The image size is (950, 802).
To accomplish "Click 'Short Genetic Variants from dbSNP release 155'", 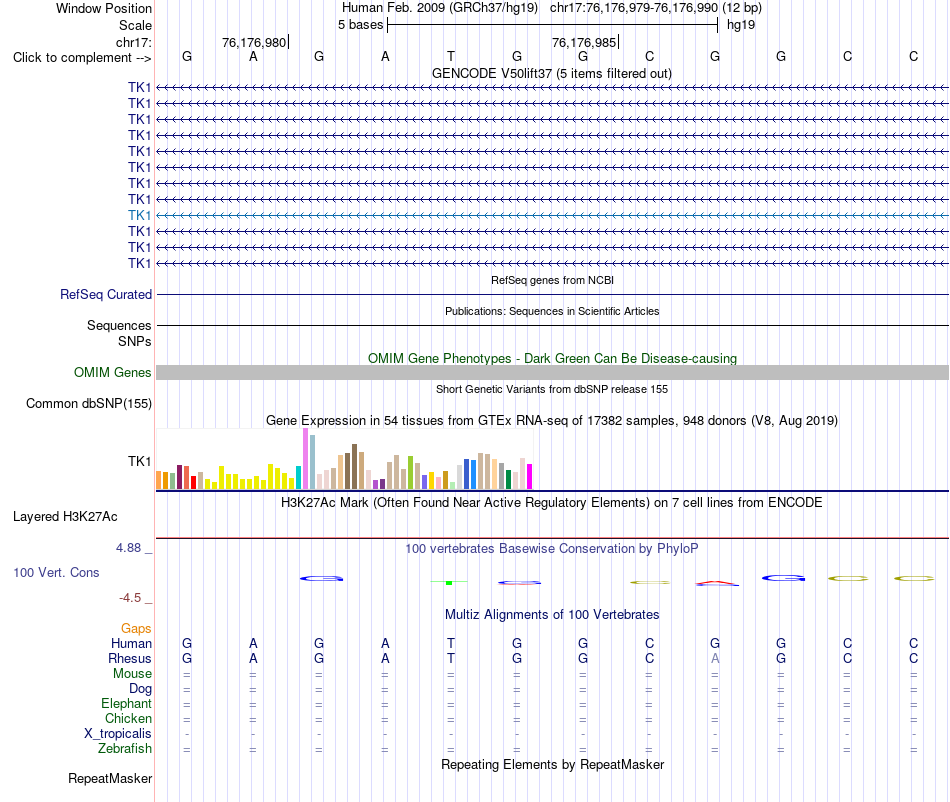I will (x=552, y=389).
